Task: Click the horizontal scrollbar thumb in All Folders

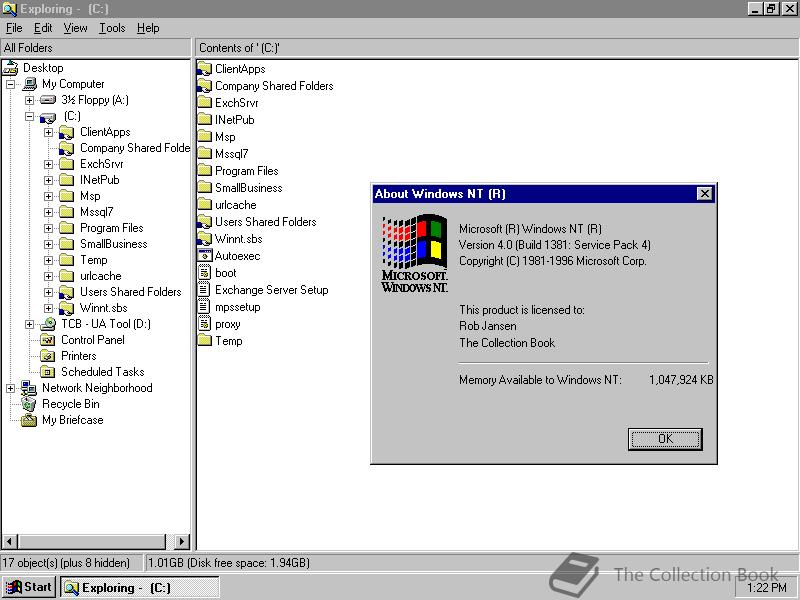Action: [x=92, y=541]
